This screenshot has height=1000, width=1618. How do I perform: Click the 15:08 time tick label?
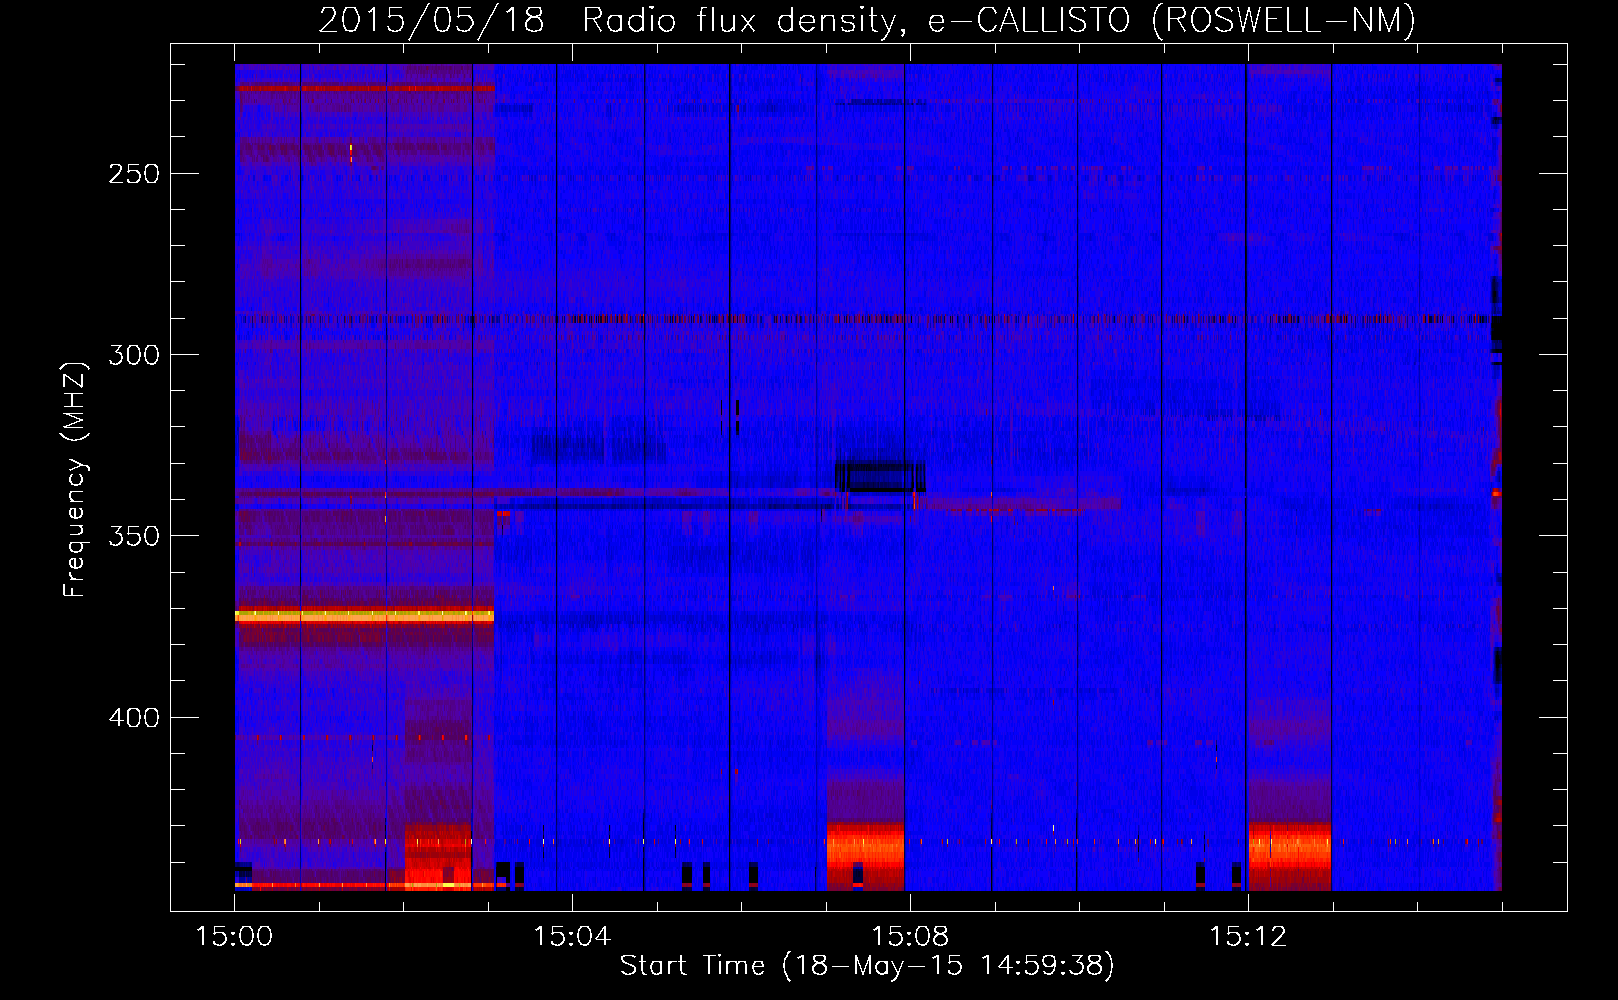pos(910,936)
